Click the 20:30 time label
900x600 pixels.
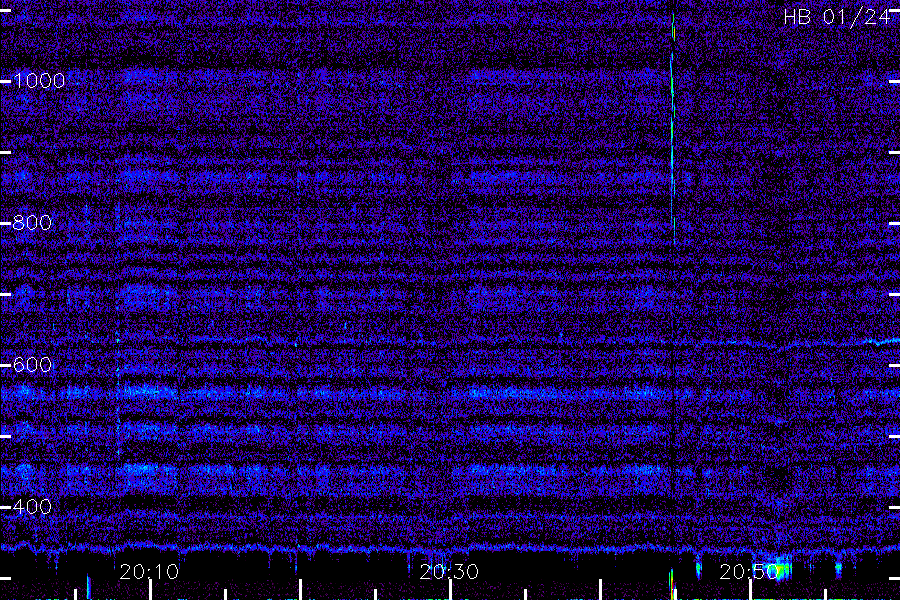(449, 572)
